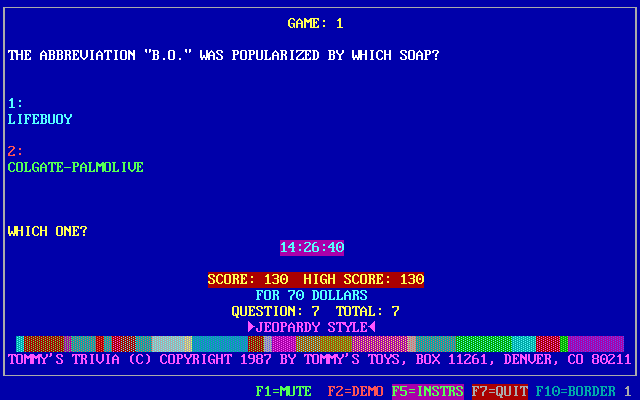
Task: Toggle the border with F10=BORDER
Action: [x=576, y=391]
